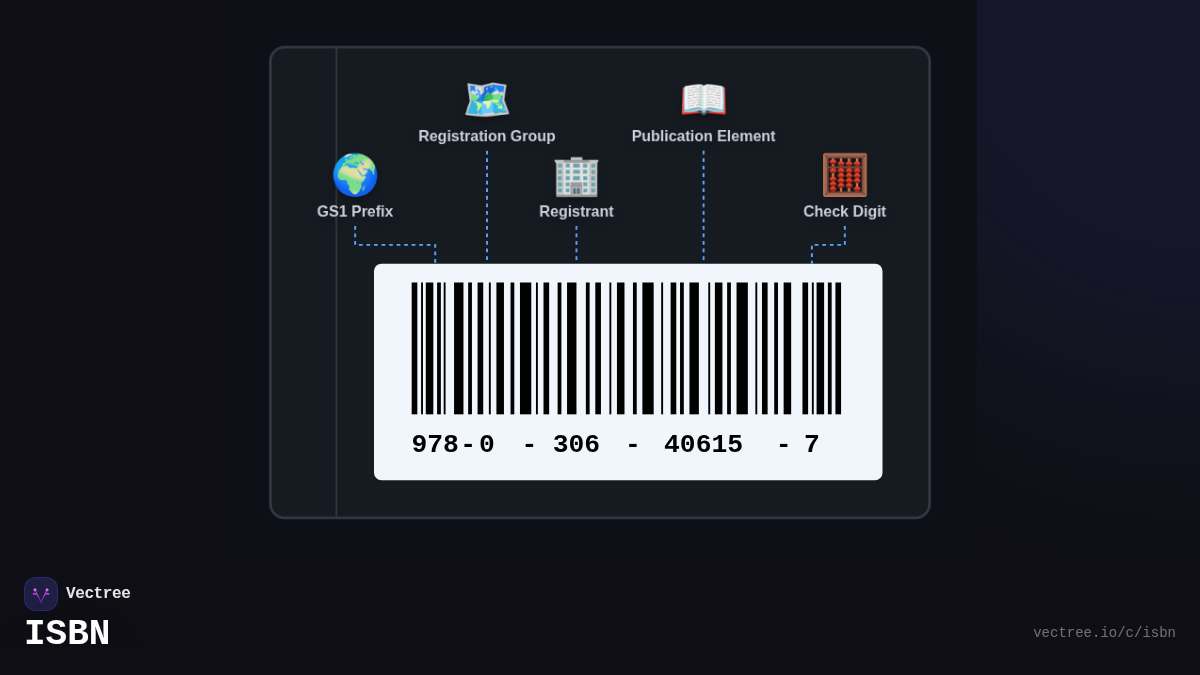Viewport: 1200px width, 675px height.
Task: Click the Registration Group label
Action: (487, 136)
